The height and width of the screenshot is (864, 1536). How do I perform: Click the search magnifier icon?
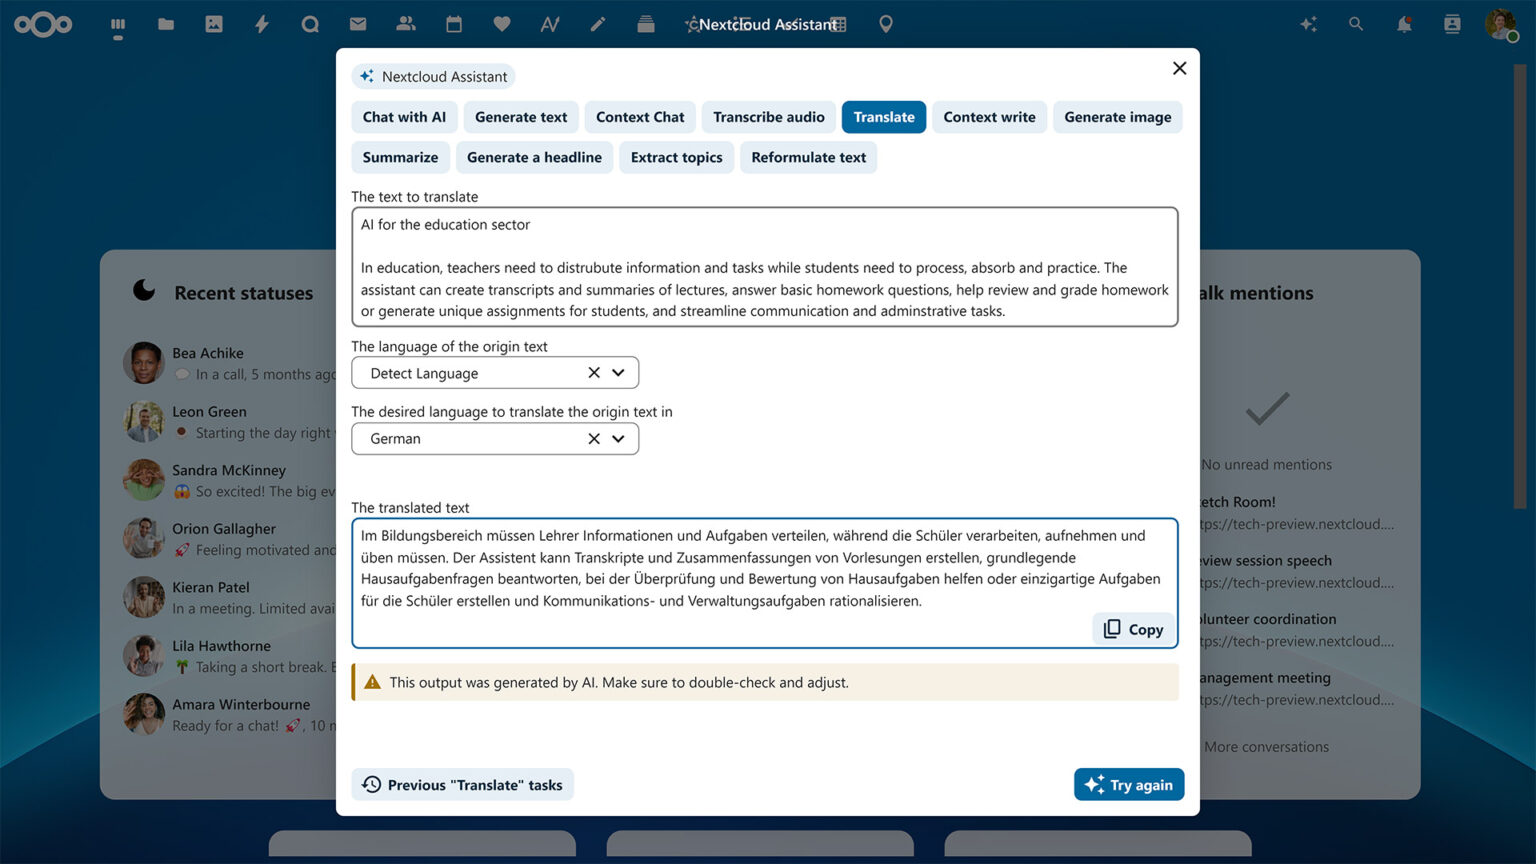coord(1356,24)
